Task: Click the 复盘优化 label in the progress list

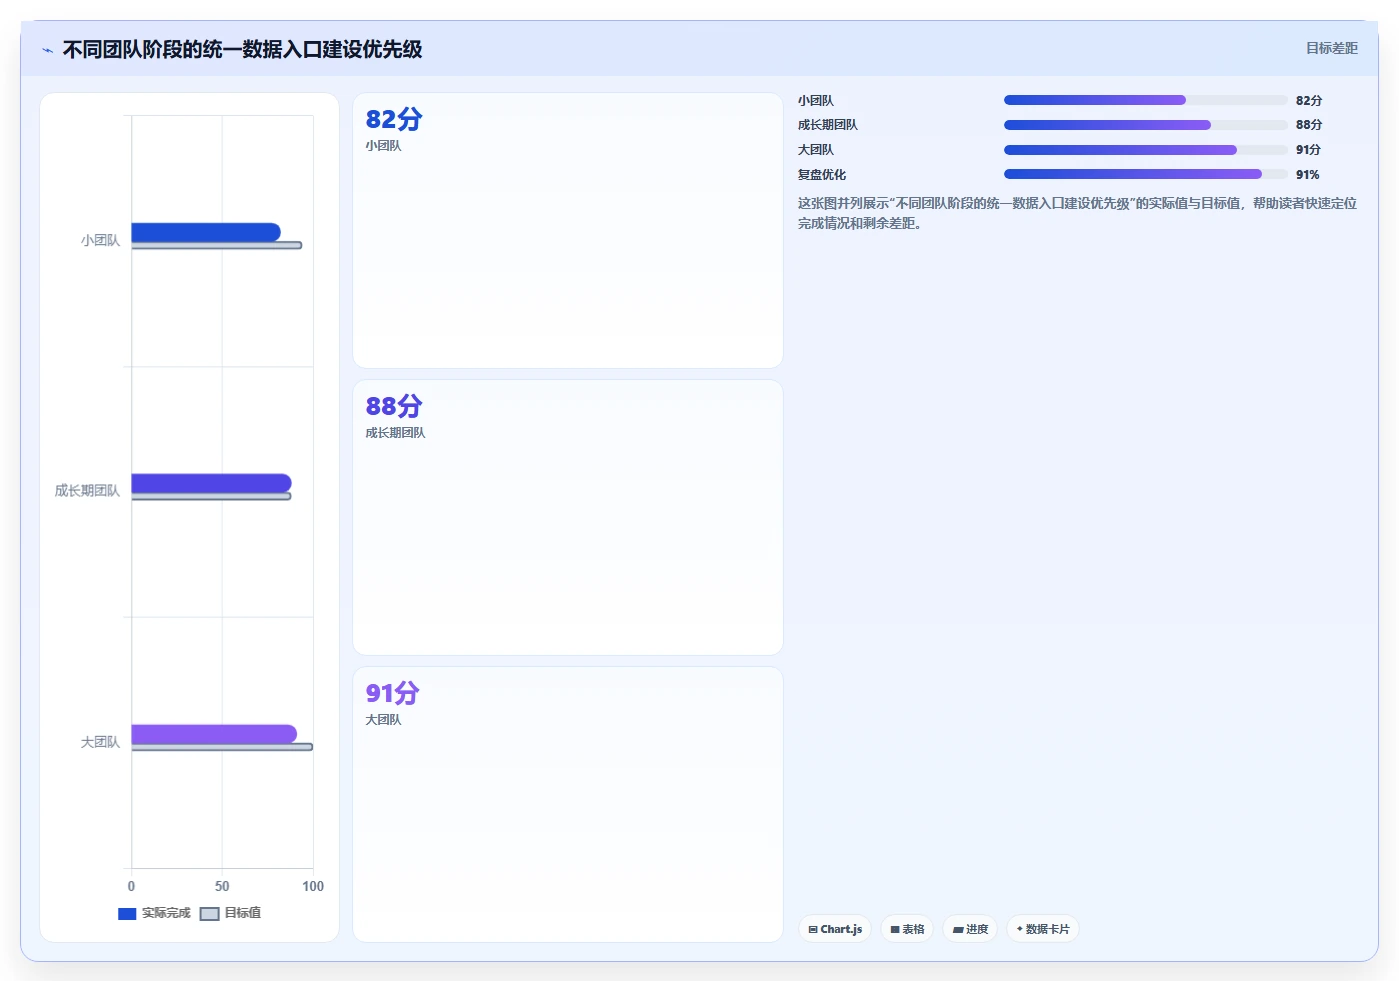Action: (822, 175)
